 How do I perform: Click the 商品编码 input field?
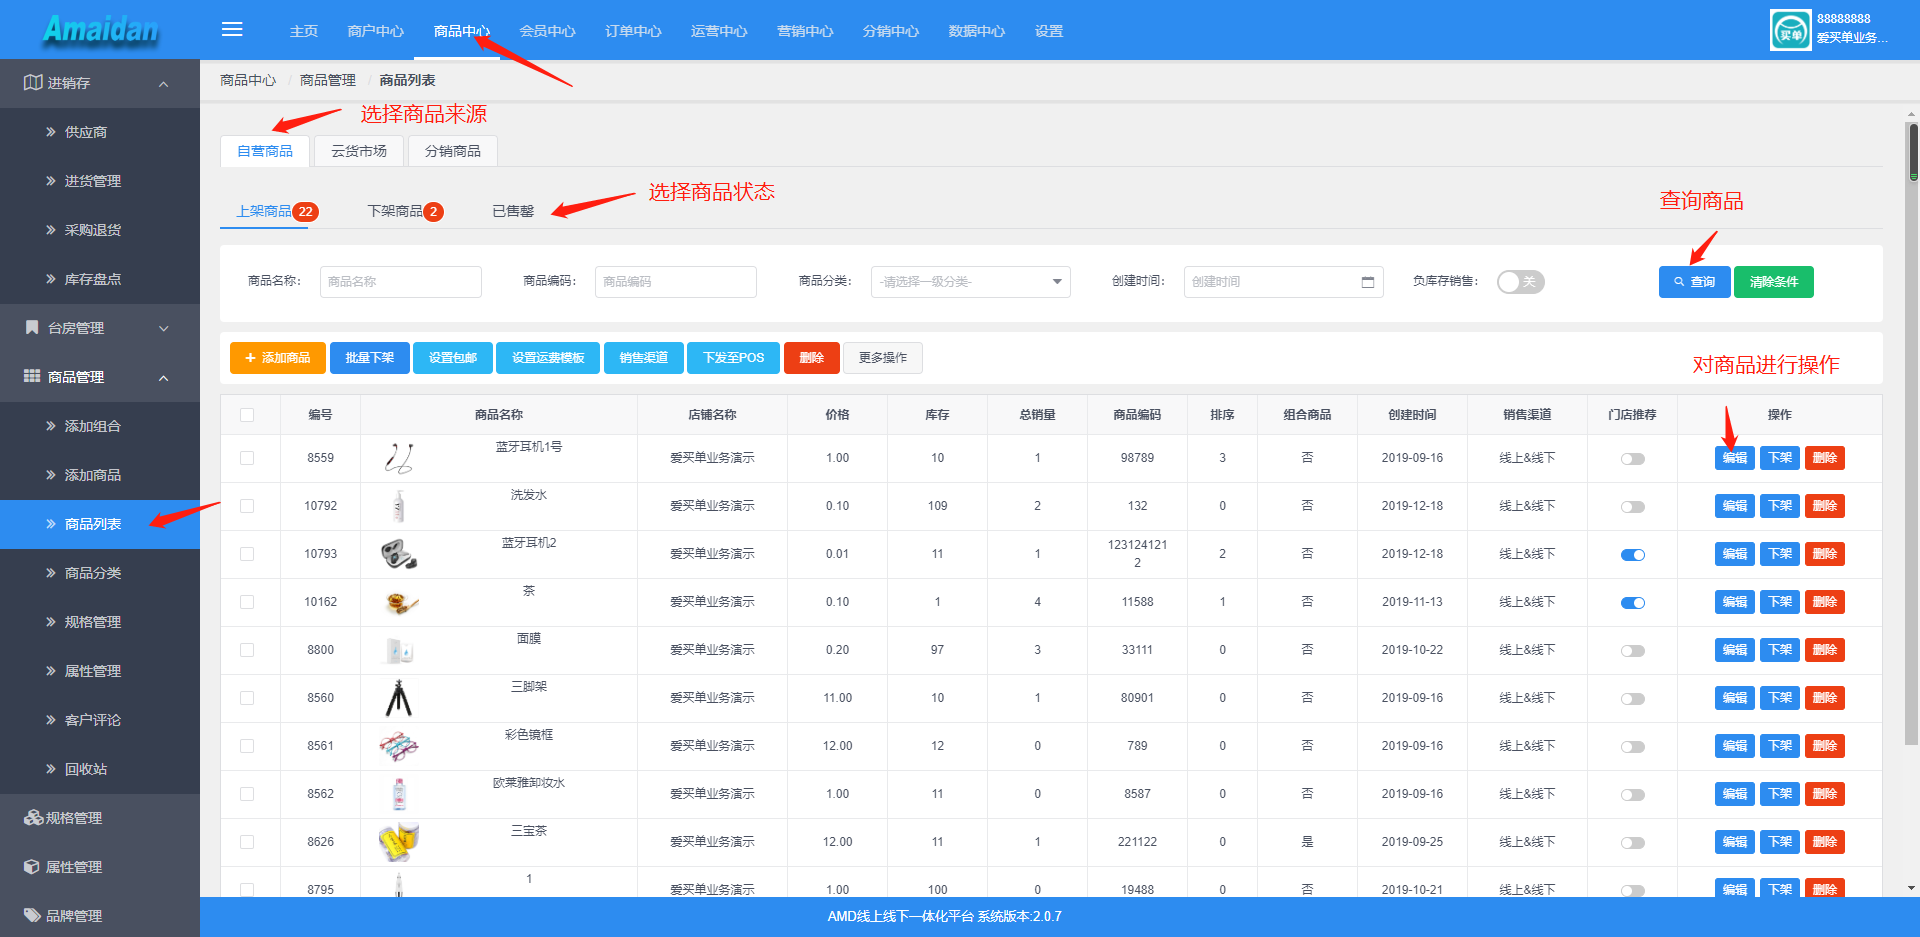(675, 282)
